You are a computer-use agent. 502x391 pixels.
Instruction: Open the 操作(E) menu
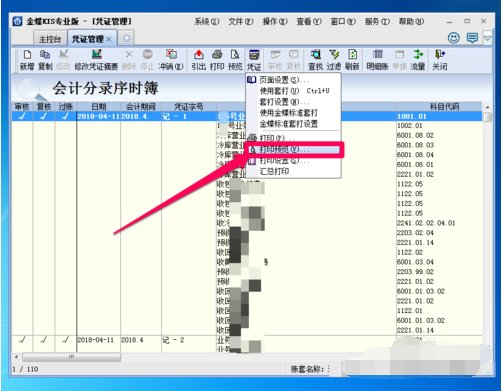(275, 22)
